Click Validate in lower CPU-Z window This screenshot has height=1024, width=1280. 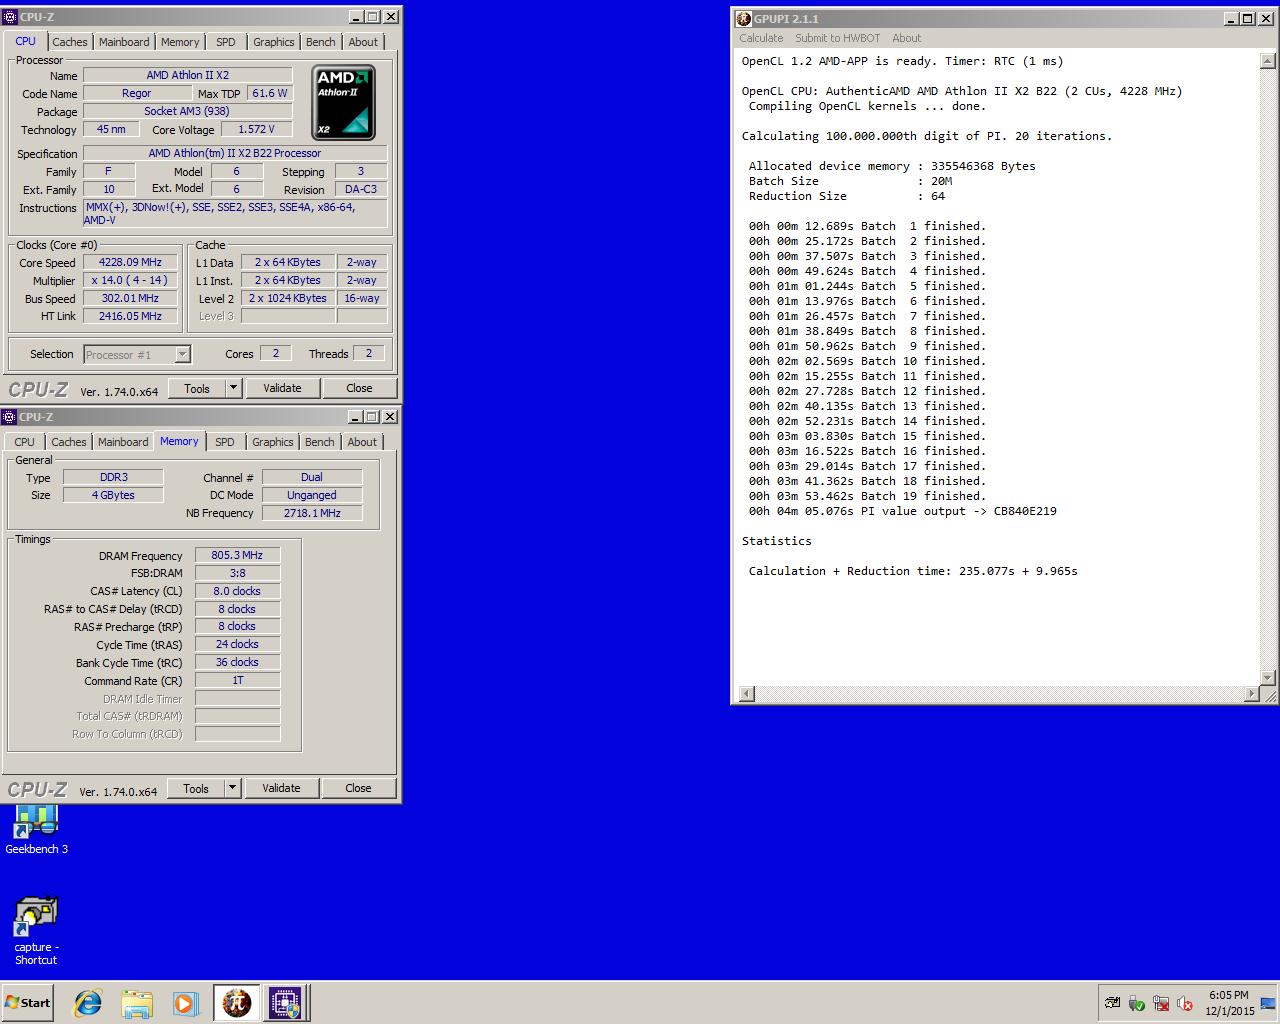click(x=281, y=788)
